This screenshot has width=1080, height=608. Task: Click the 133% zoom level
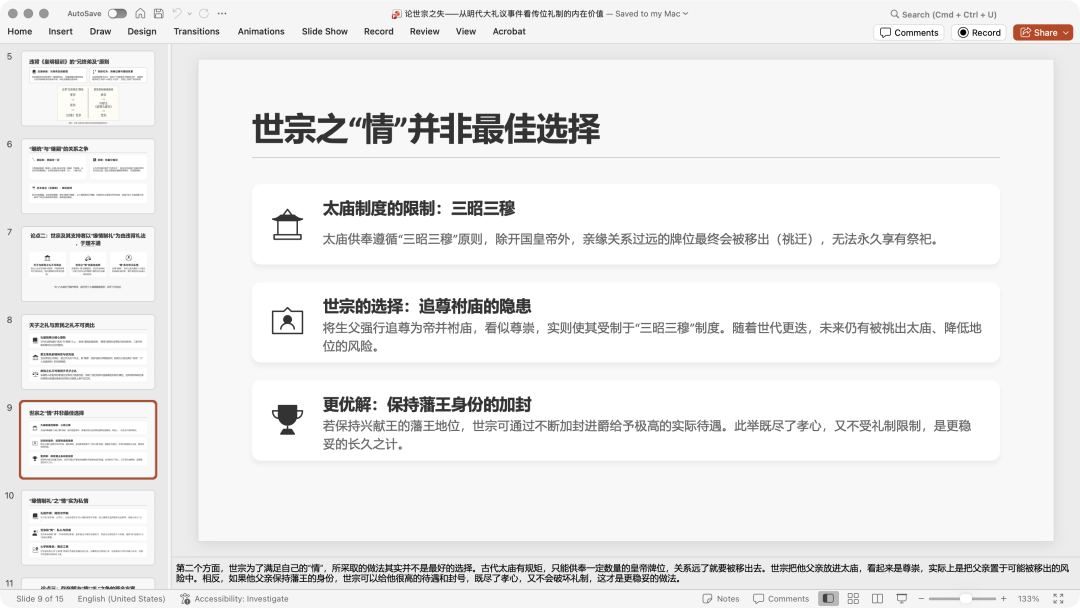click(1028, 598)
